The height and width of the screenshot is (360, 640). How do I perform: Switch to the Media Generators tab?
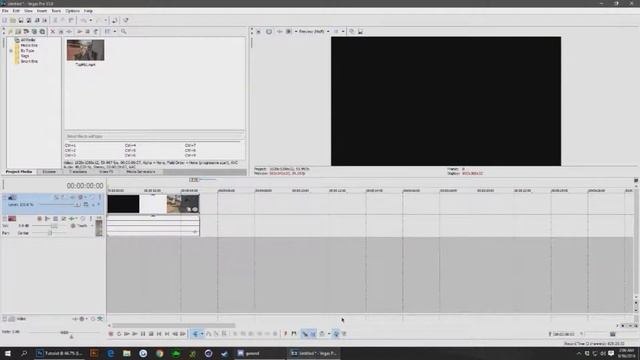tap(140, 172)
